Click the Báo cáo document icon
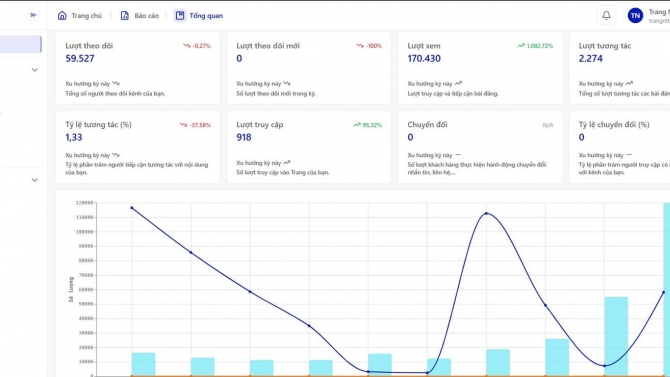Image resolution: width=670 pixels, height=377 pixels. click(x=124, y=15)
